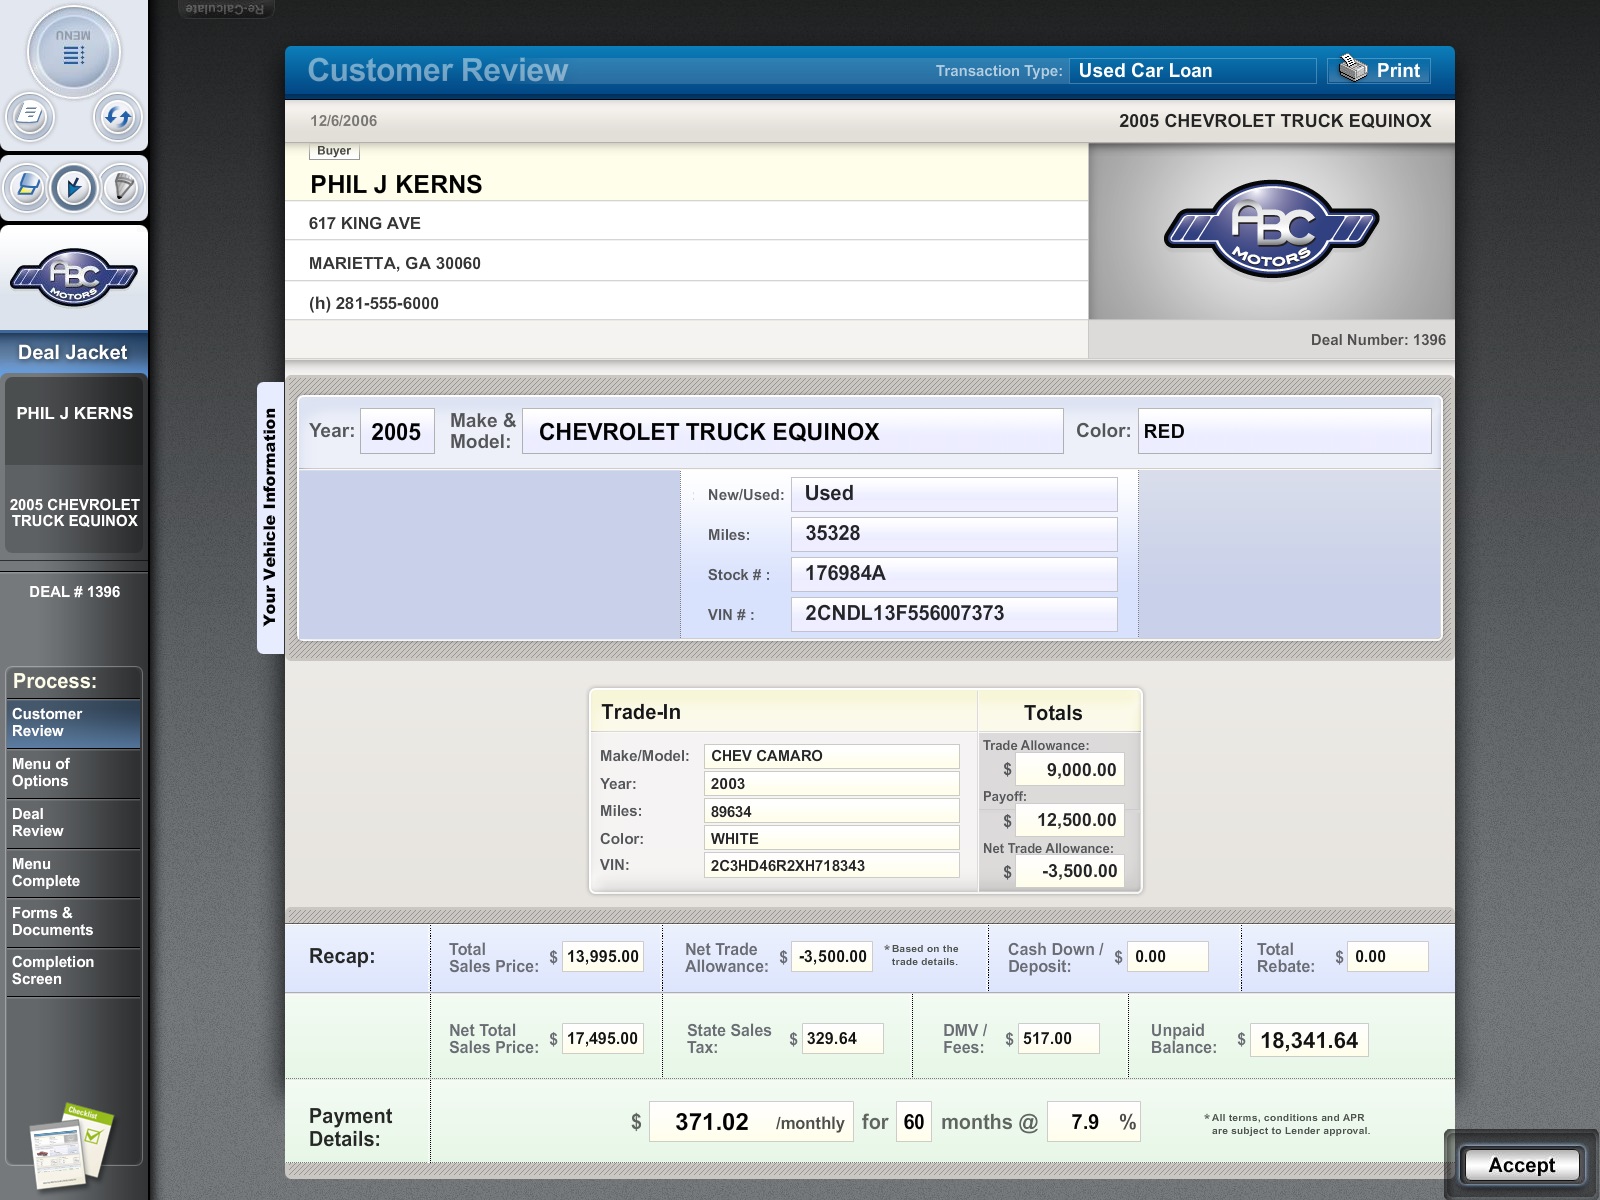
Task: Click the Total Rebate field
Action: 1388,956
